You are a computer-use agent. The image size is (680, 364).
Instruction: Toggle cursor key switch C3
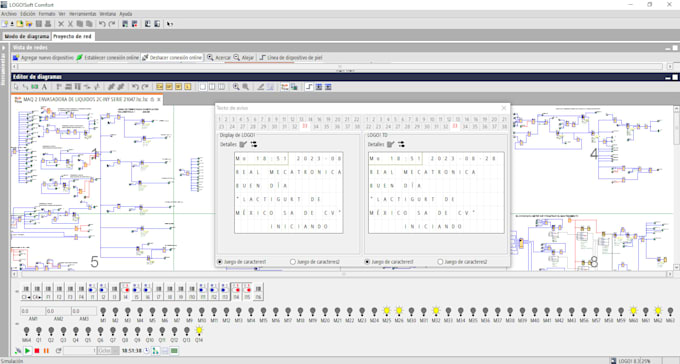pyautogui.click(x=26, y=291)
